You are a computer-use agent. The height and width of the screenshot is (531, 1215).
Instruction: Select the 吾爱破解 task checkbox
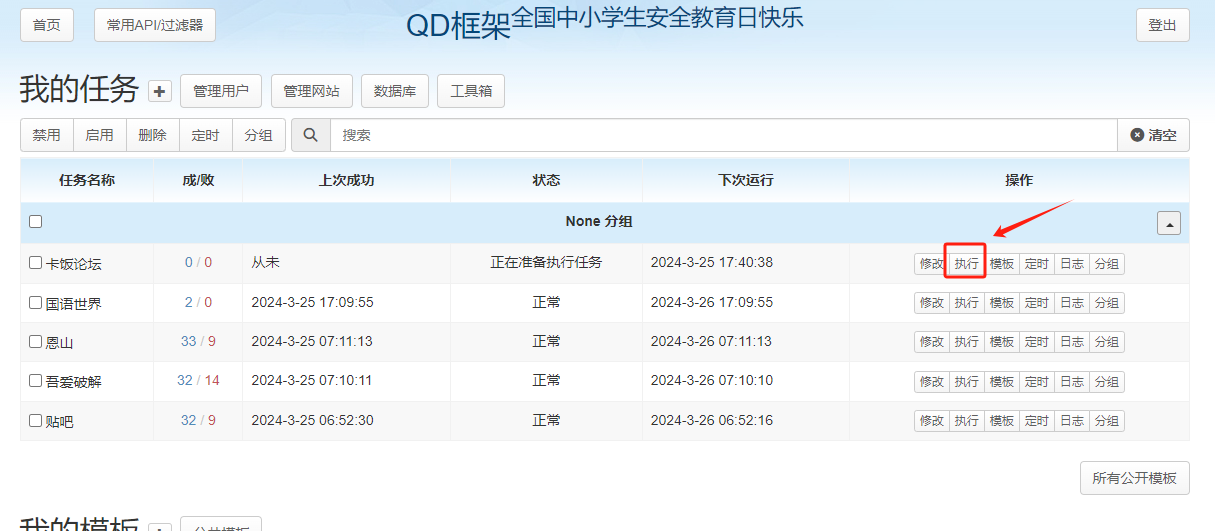tap(36, 381)
